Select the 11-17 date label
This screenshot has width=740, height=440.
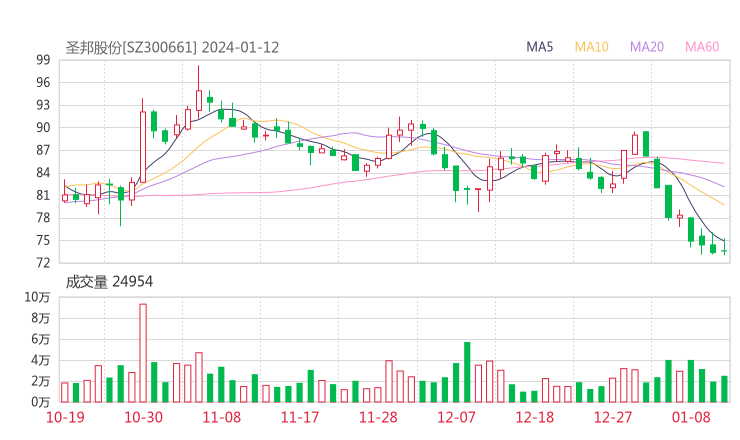[300, 417]
